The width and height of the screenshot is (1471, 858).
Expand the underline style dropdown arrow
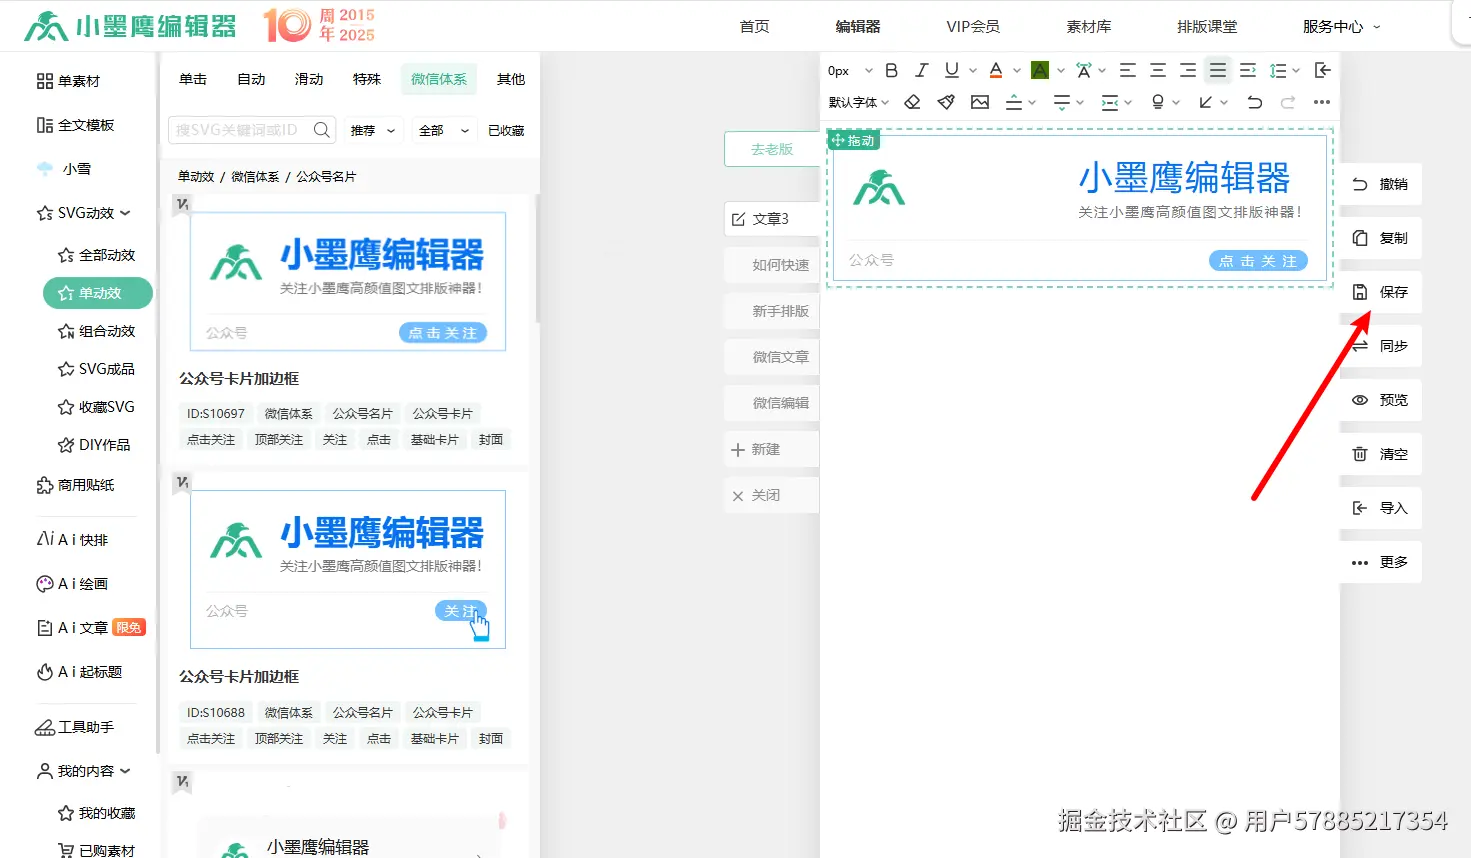coord(972,71)
